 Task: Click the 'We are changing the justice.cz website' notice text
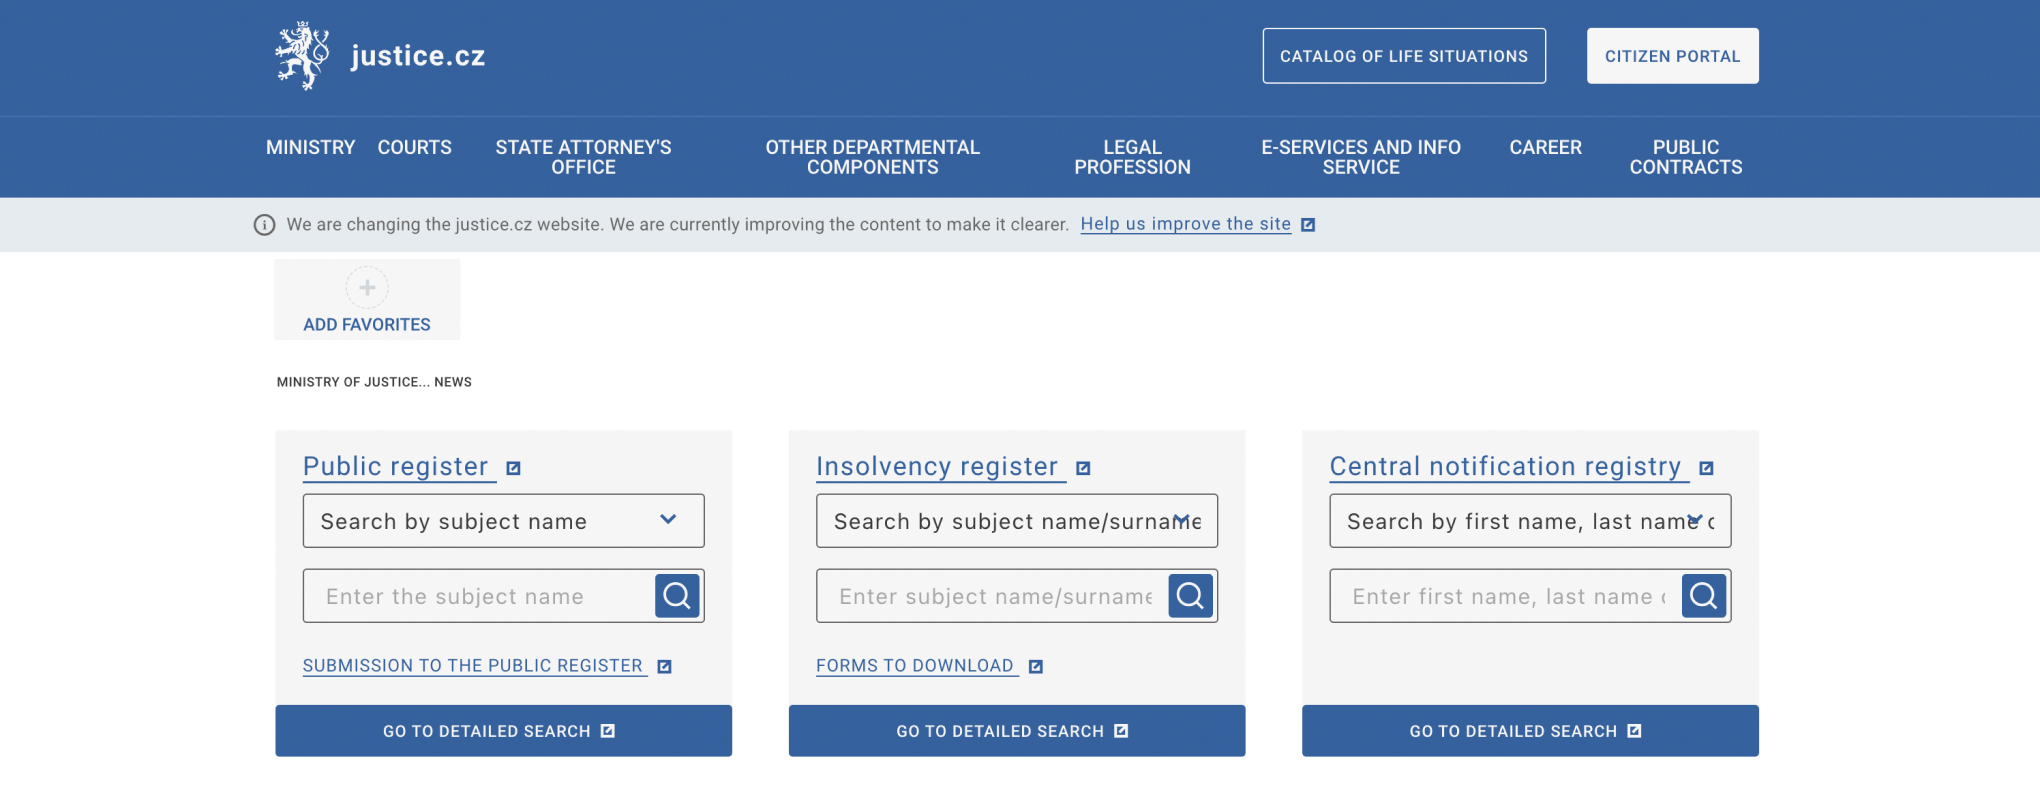pyautogui.click(x=678, y=225)
